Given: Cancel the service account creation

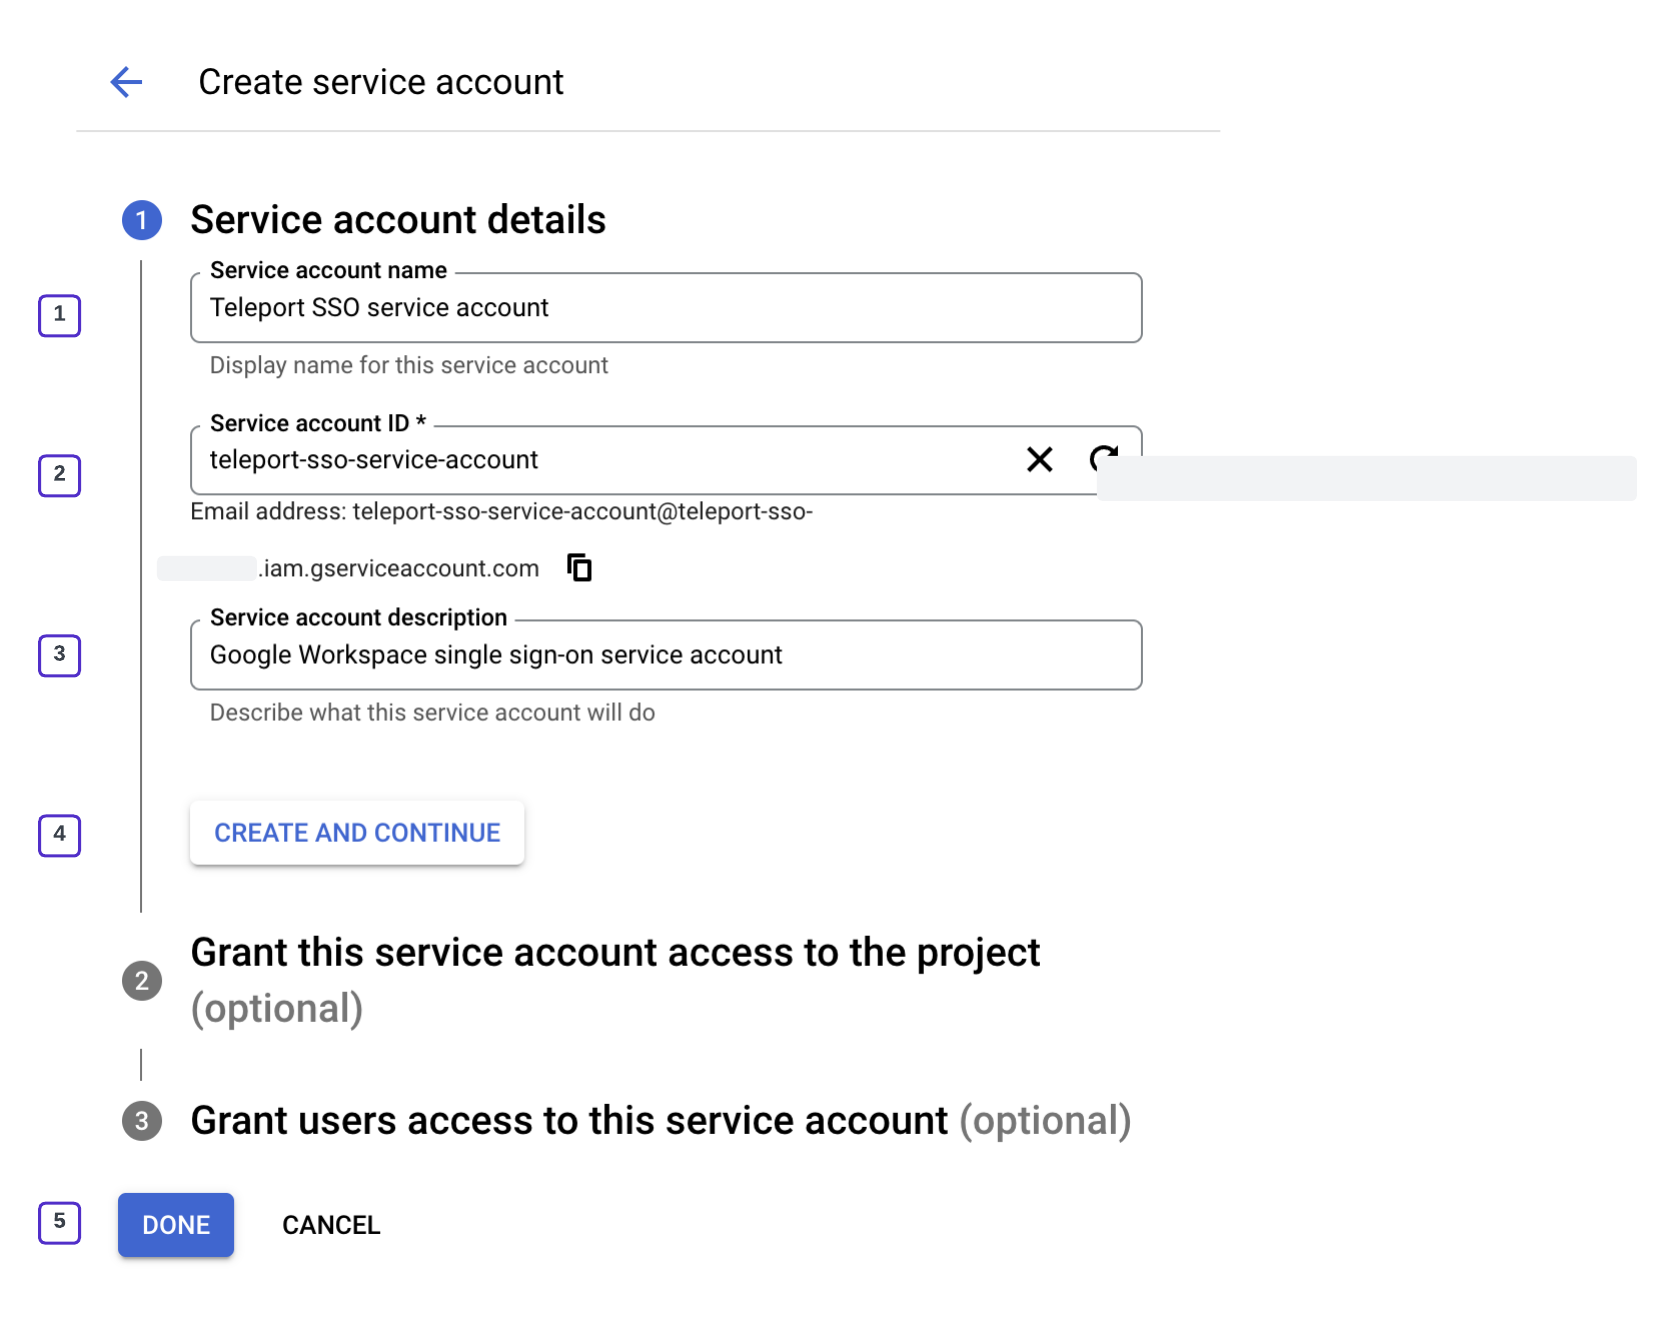Looking at the screenshot, I should point(331,1224).
